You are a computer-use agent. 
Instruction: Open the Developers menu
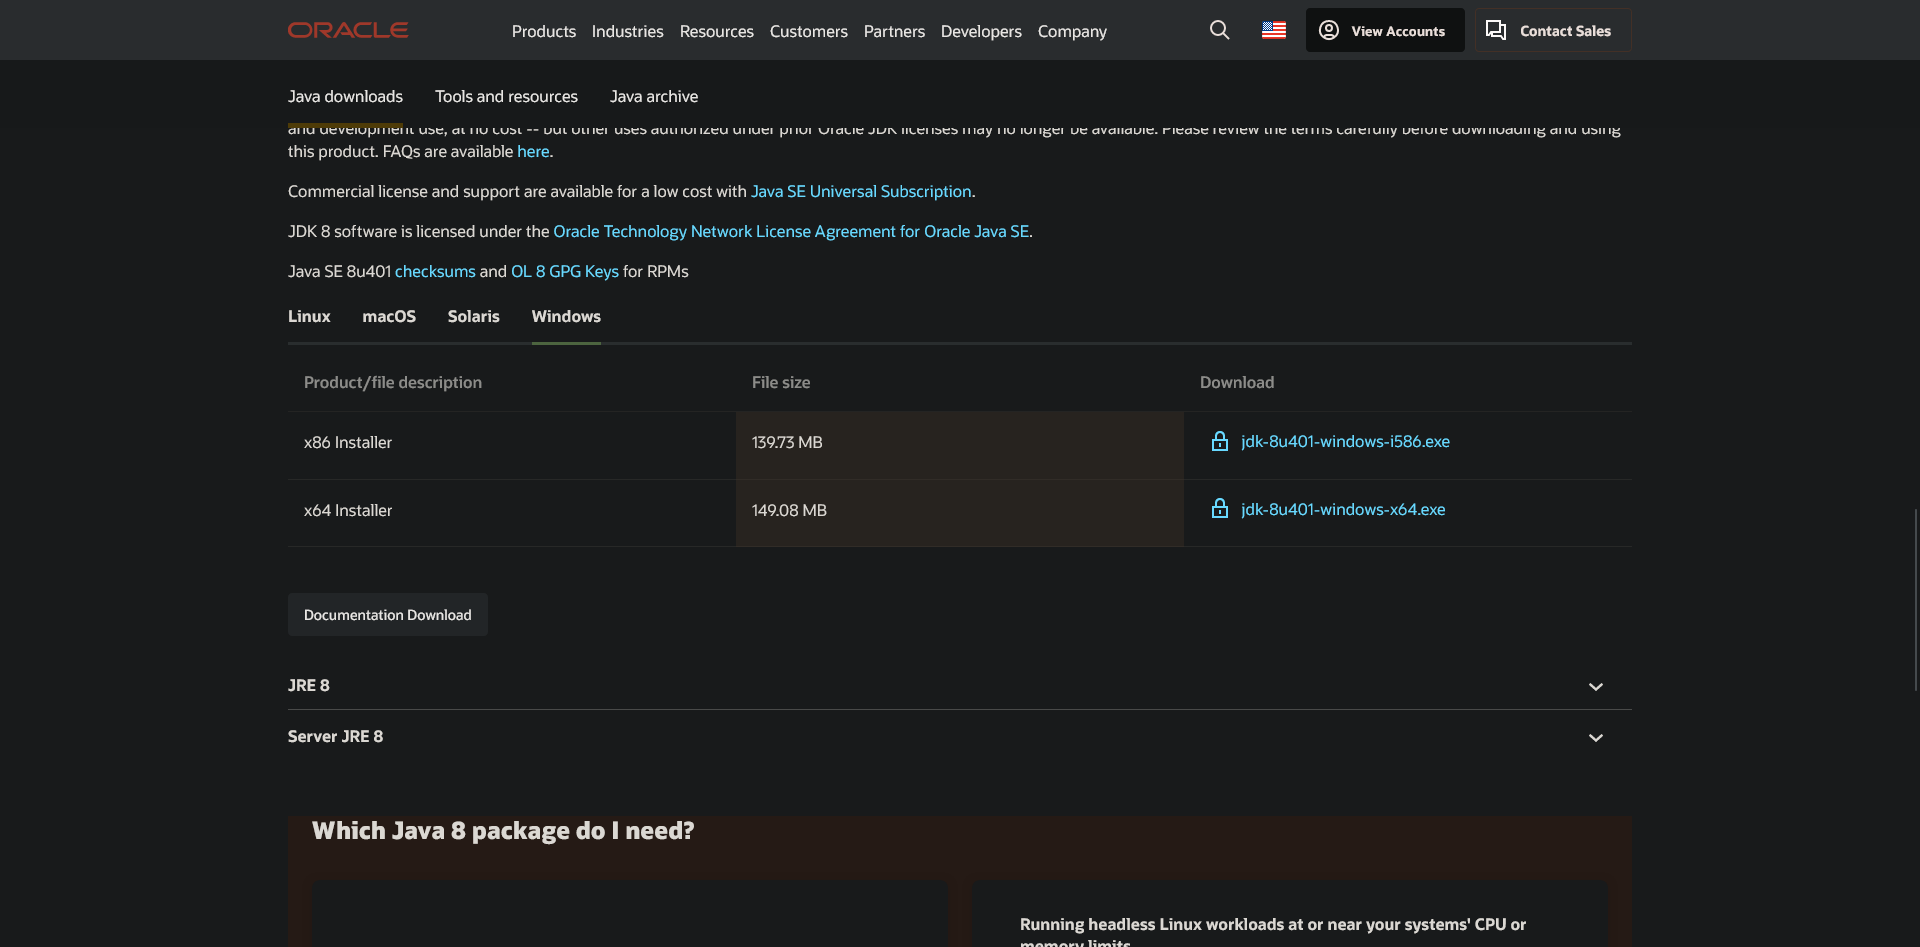pos(980,31)
